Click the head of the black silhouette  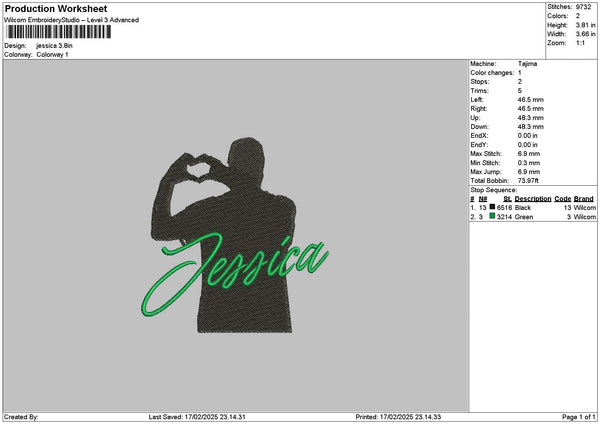click(x=246, y=155)
